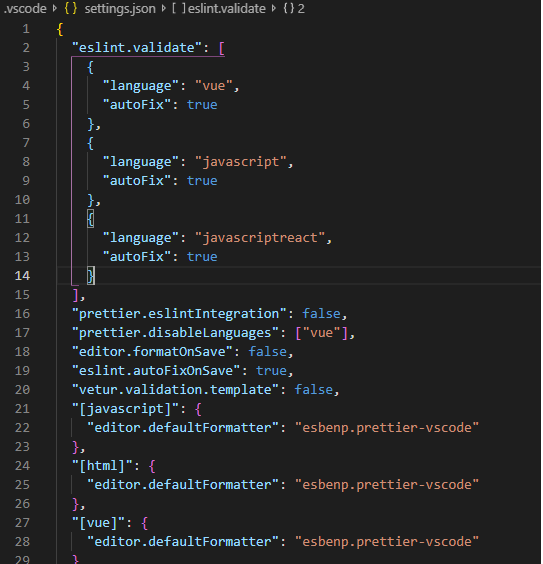Click the "language" key on line 4
543x564 pixels.
pyautogui.click(x=141, y=86)
